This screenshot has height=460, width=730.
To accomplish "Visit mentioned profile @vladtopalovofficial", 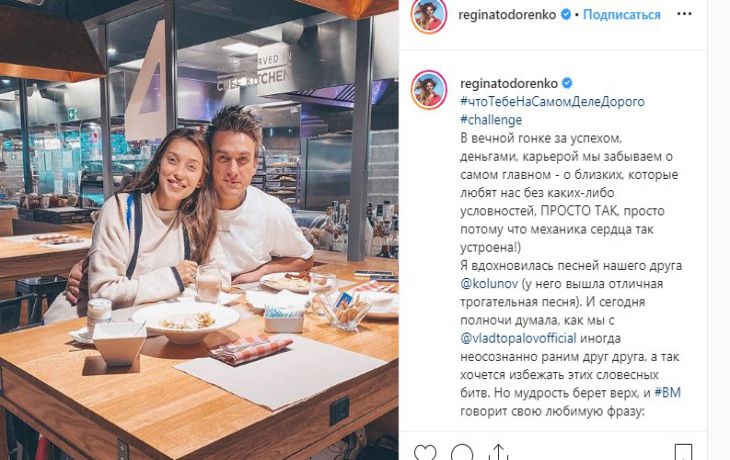I will click(518, 338).
